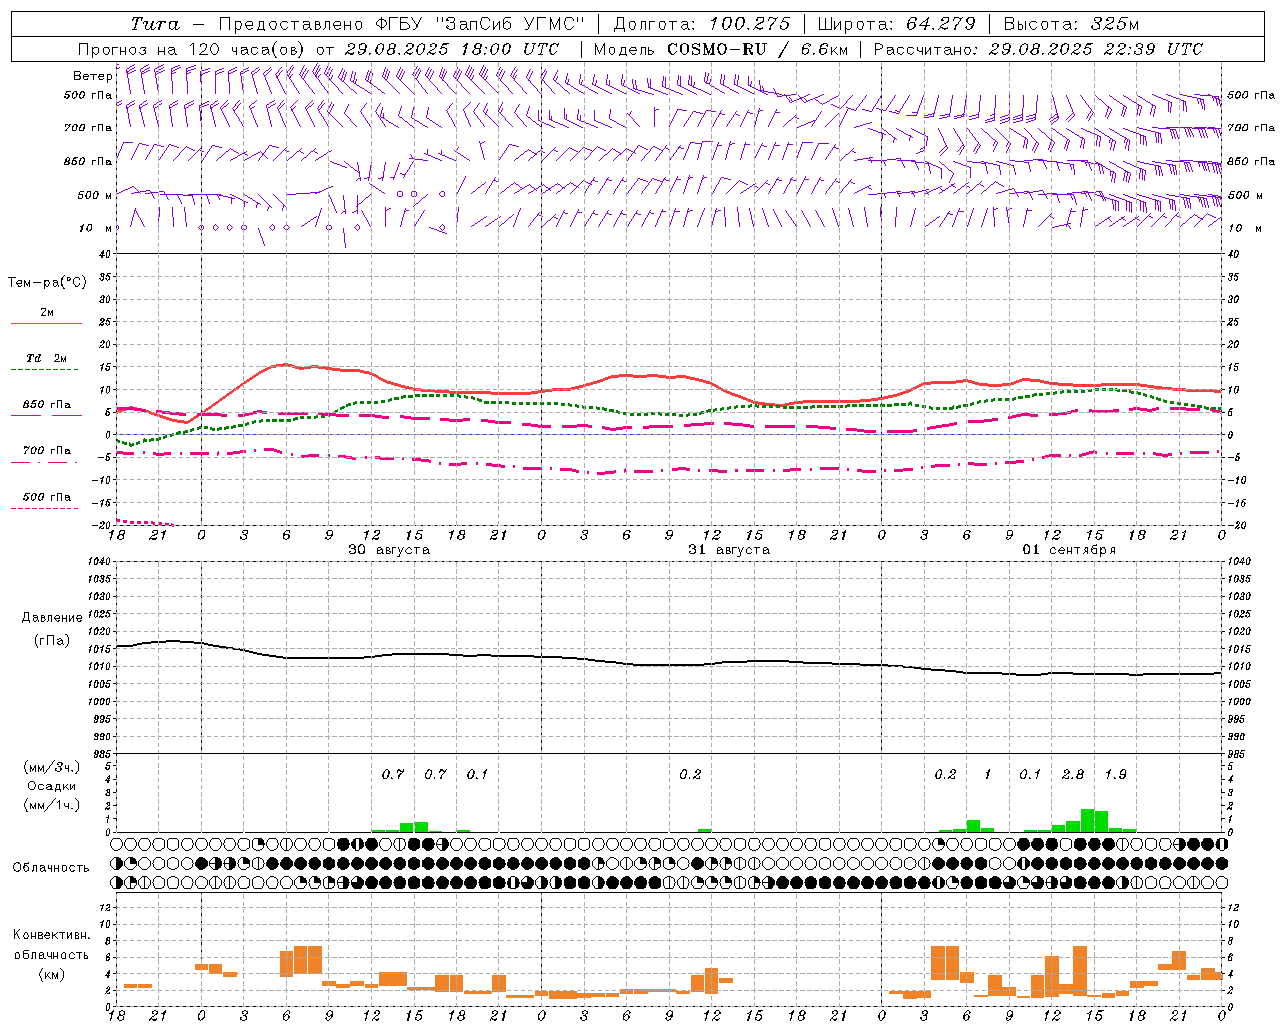Click the precipitation amount "1.9"
This screenshot has height=1024, width=1280.
coord(1115,775)
